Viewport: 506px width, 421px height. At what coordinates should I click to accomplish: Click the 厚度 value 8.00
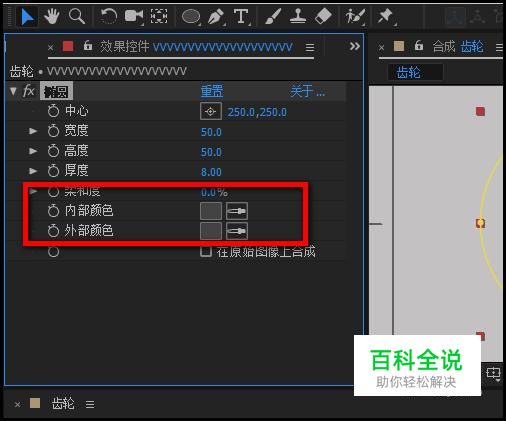(211, 172)
